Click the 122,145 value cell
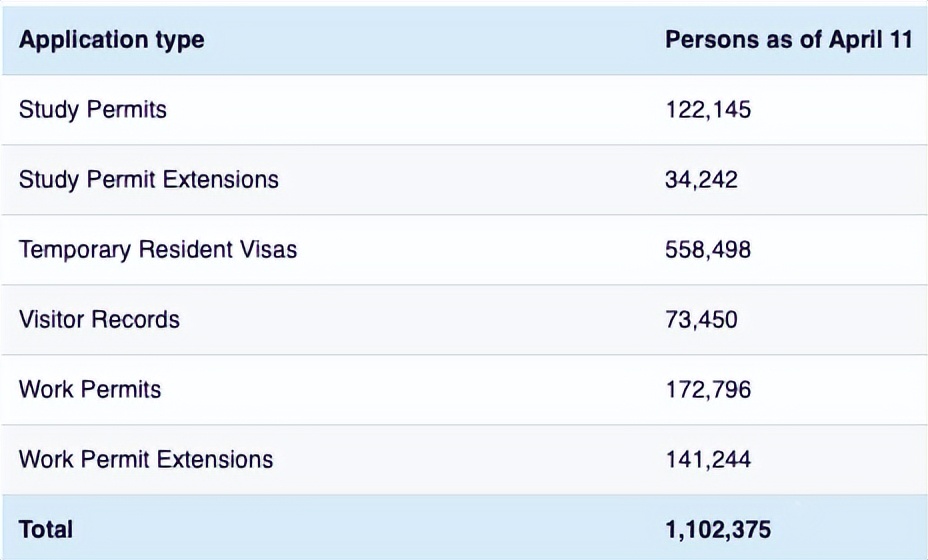The image size is (928, 560). click(708, 109)
